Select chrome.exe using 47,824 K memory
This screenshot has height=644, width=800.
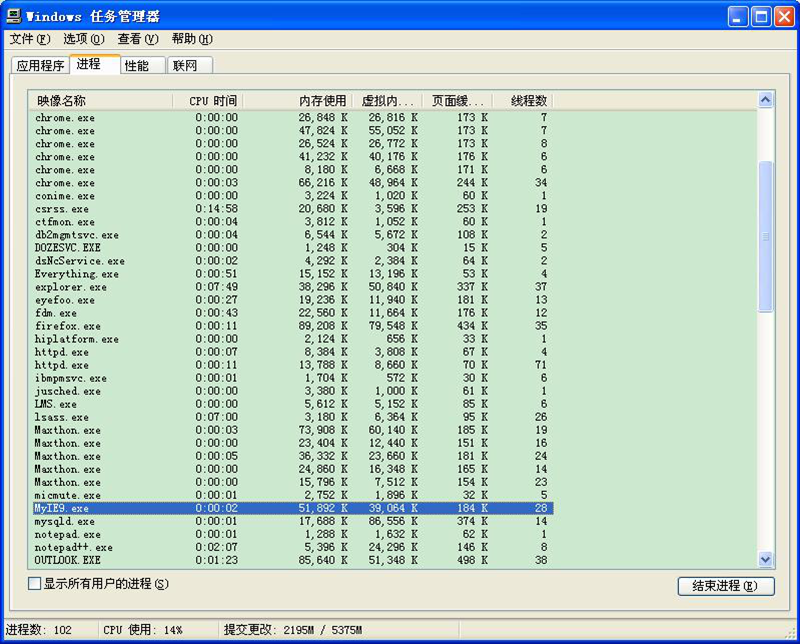293,131
